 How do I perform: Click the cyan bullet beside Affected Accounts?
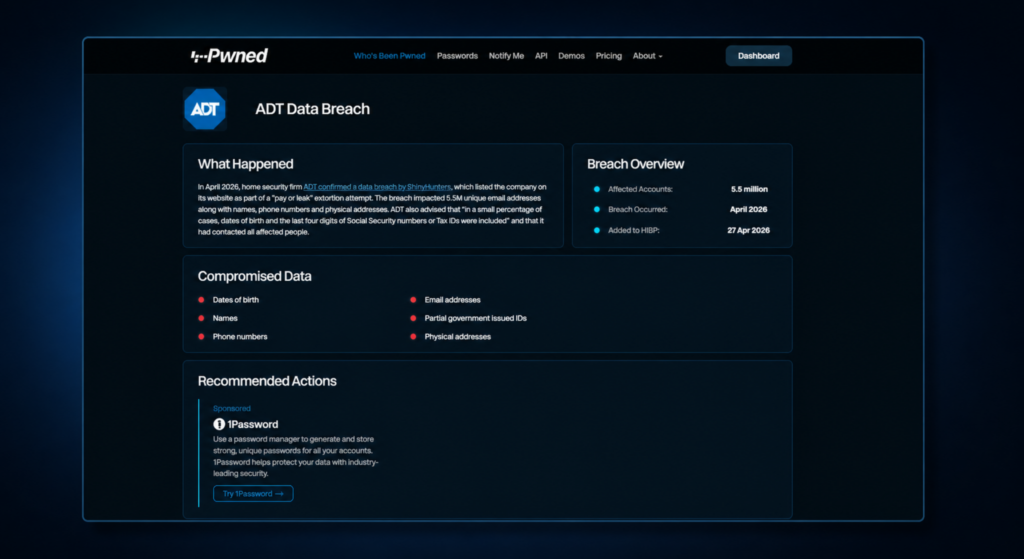[x=596, y=189]
